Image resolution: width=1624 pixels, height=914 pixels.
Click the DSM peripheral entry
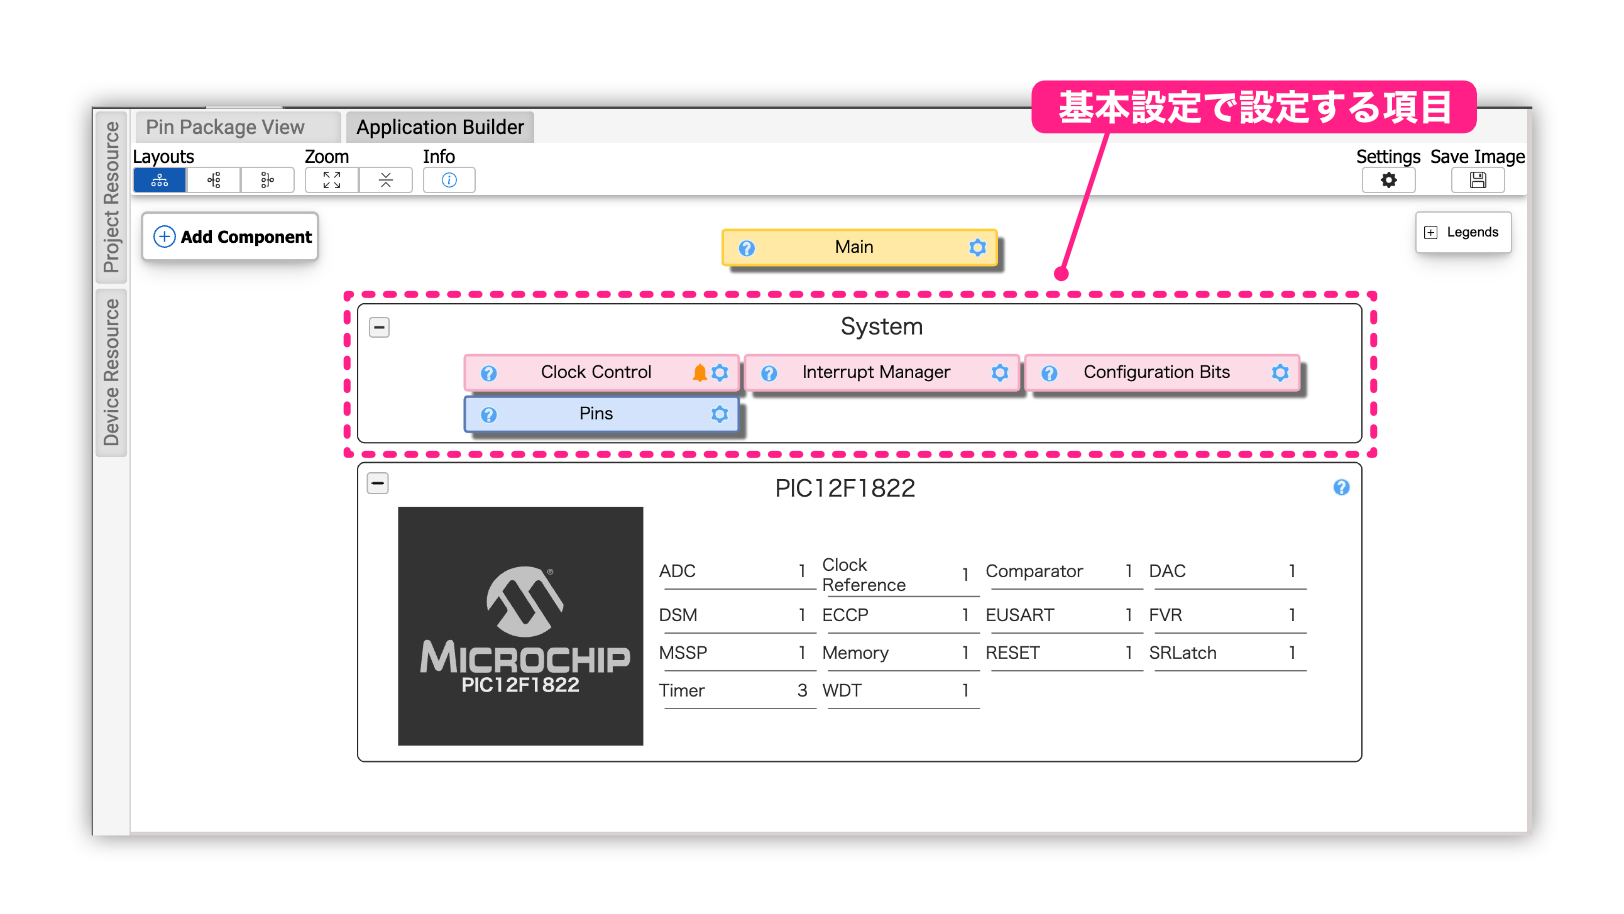(735, 616)
